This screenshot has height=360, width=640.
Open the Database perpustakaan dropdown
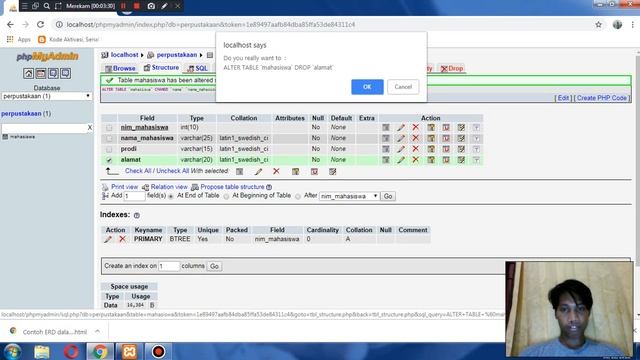click(47, 96)
